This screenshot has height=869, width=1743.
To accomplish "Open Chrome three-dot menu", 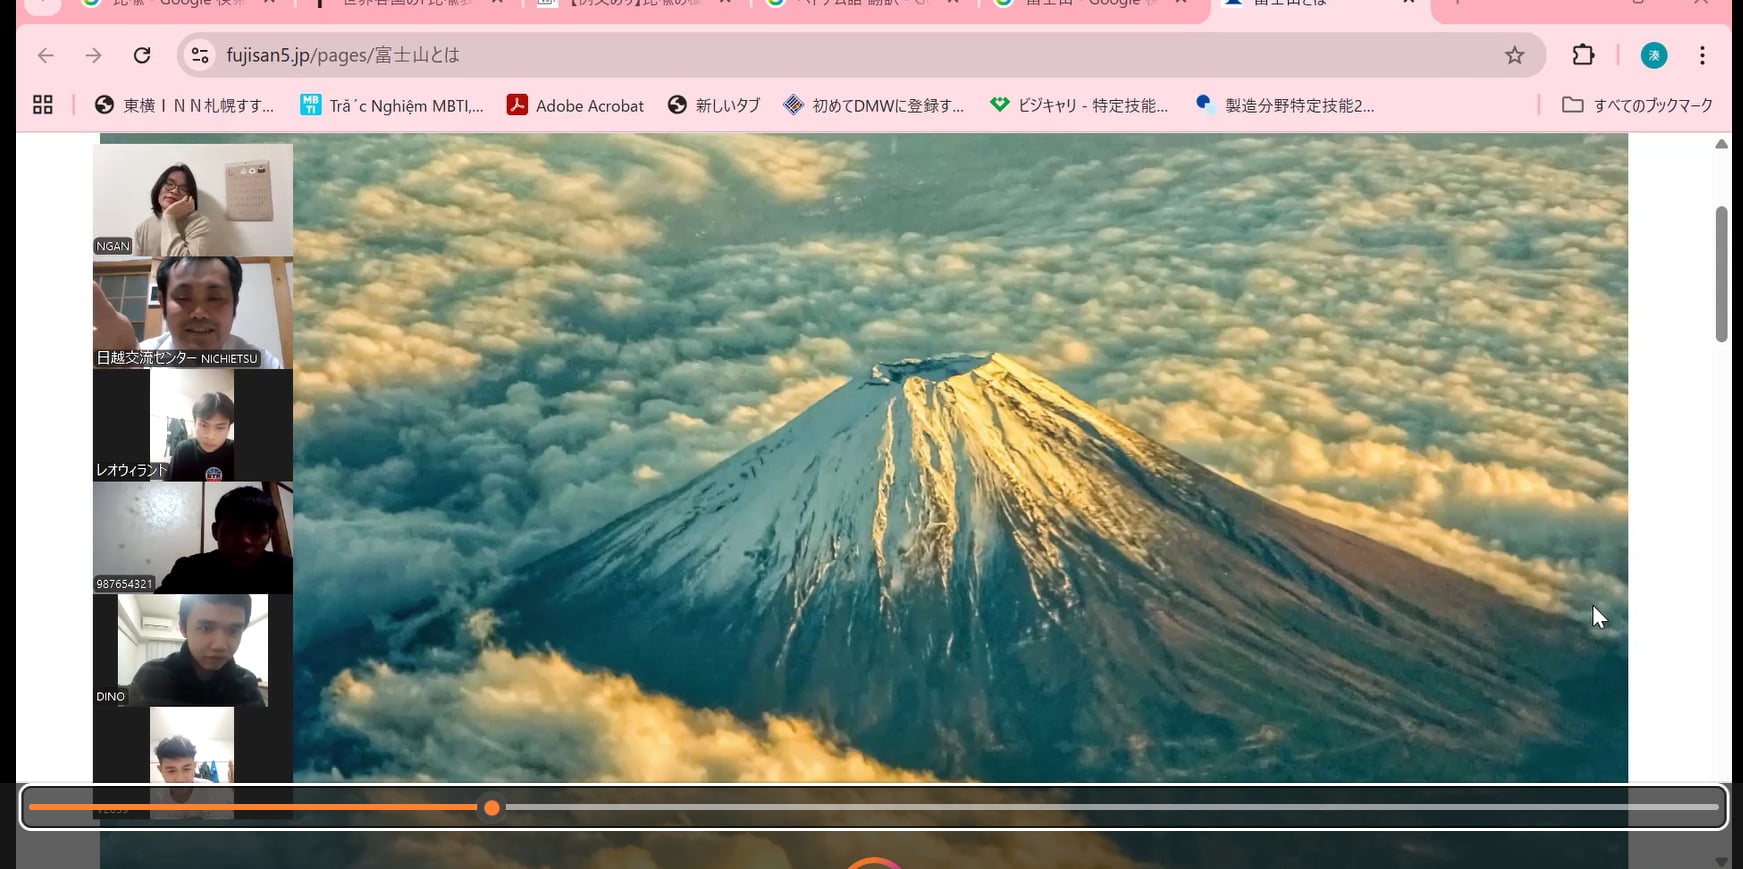I will click(1702, 55).
